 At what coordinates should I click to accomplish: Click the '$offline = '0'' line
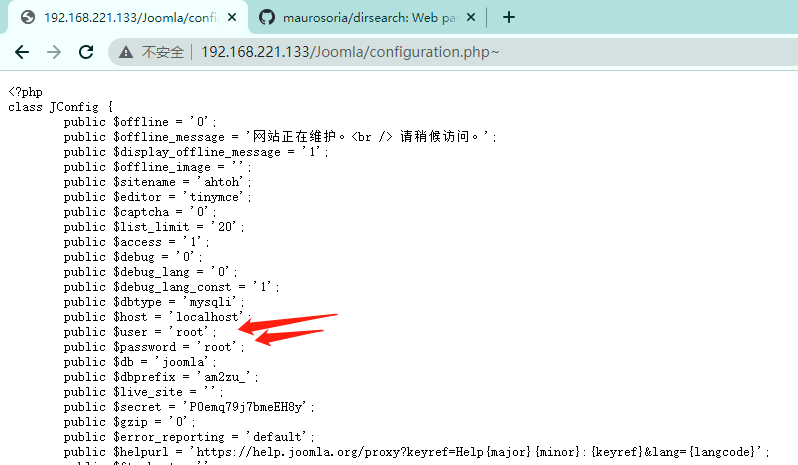pyautogui.click(x=140, y=122)
